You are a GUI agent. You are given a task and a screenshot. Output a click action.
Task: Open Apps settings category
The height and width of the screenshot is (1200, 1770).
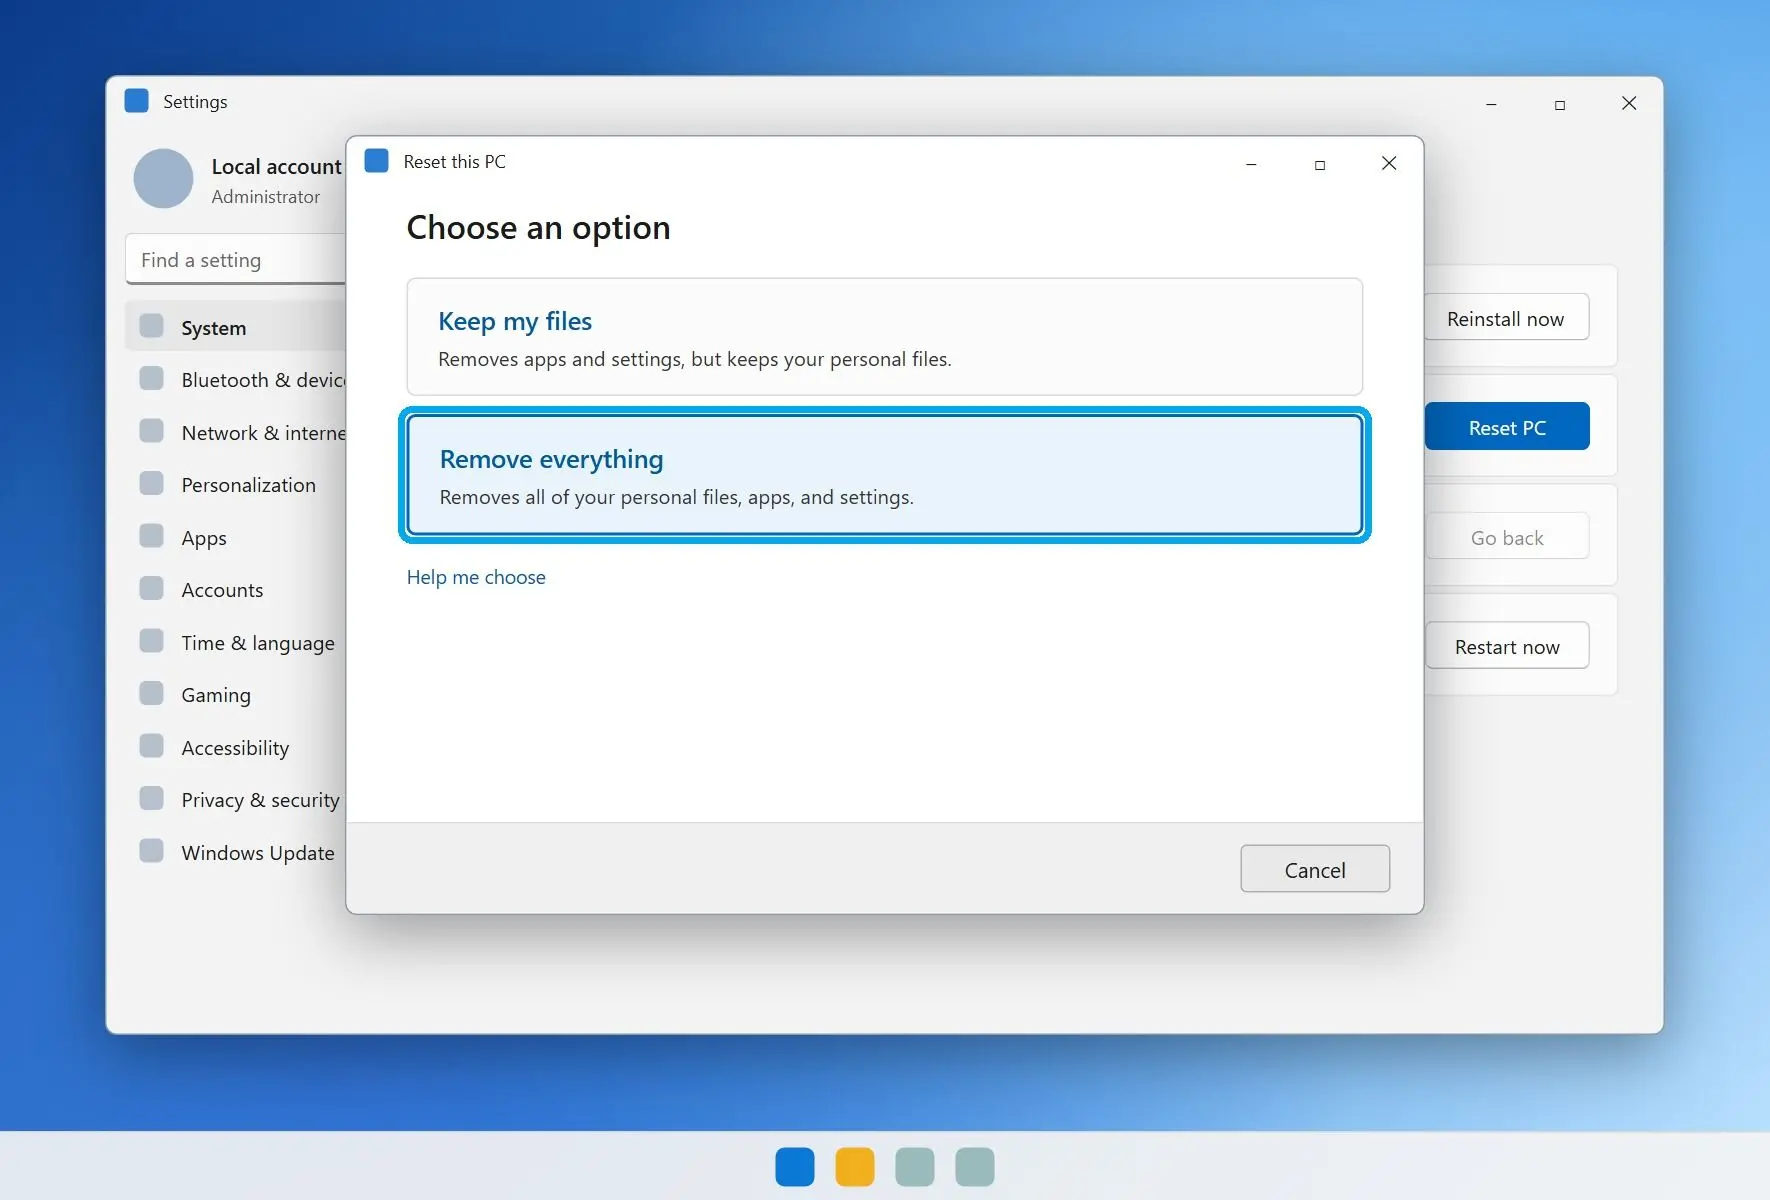[x=236, y=538]
